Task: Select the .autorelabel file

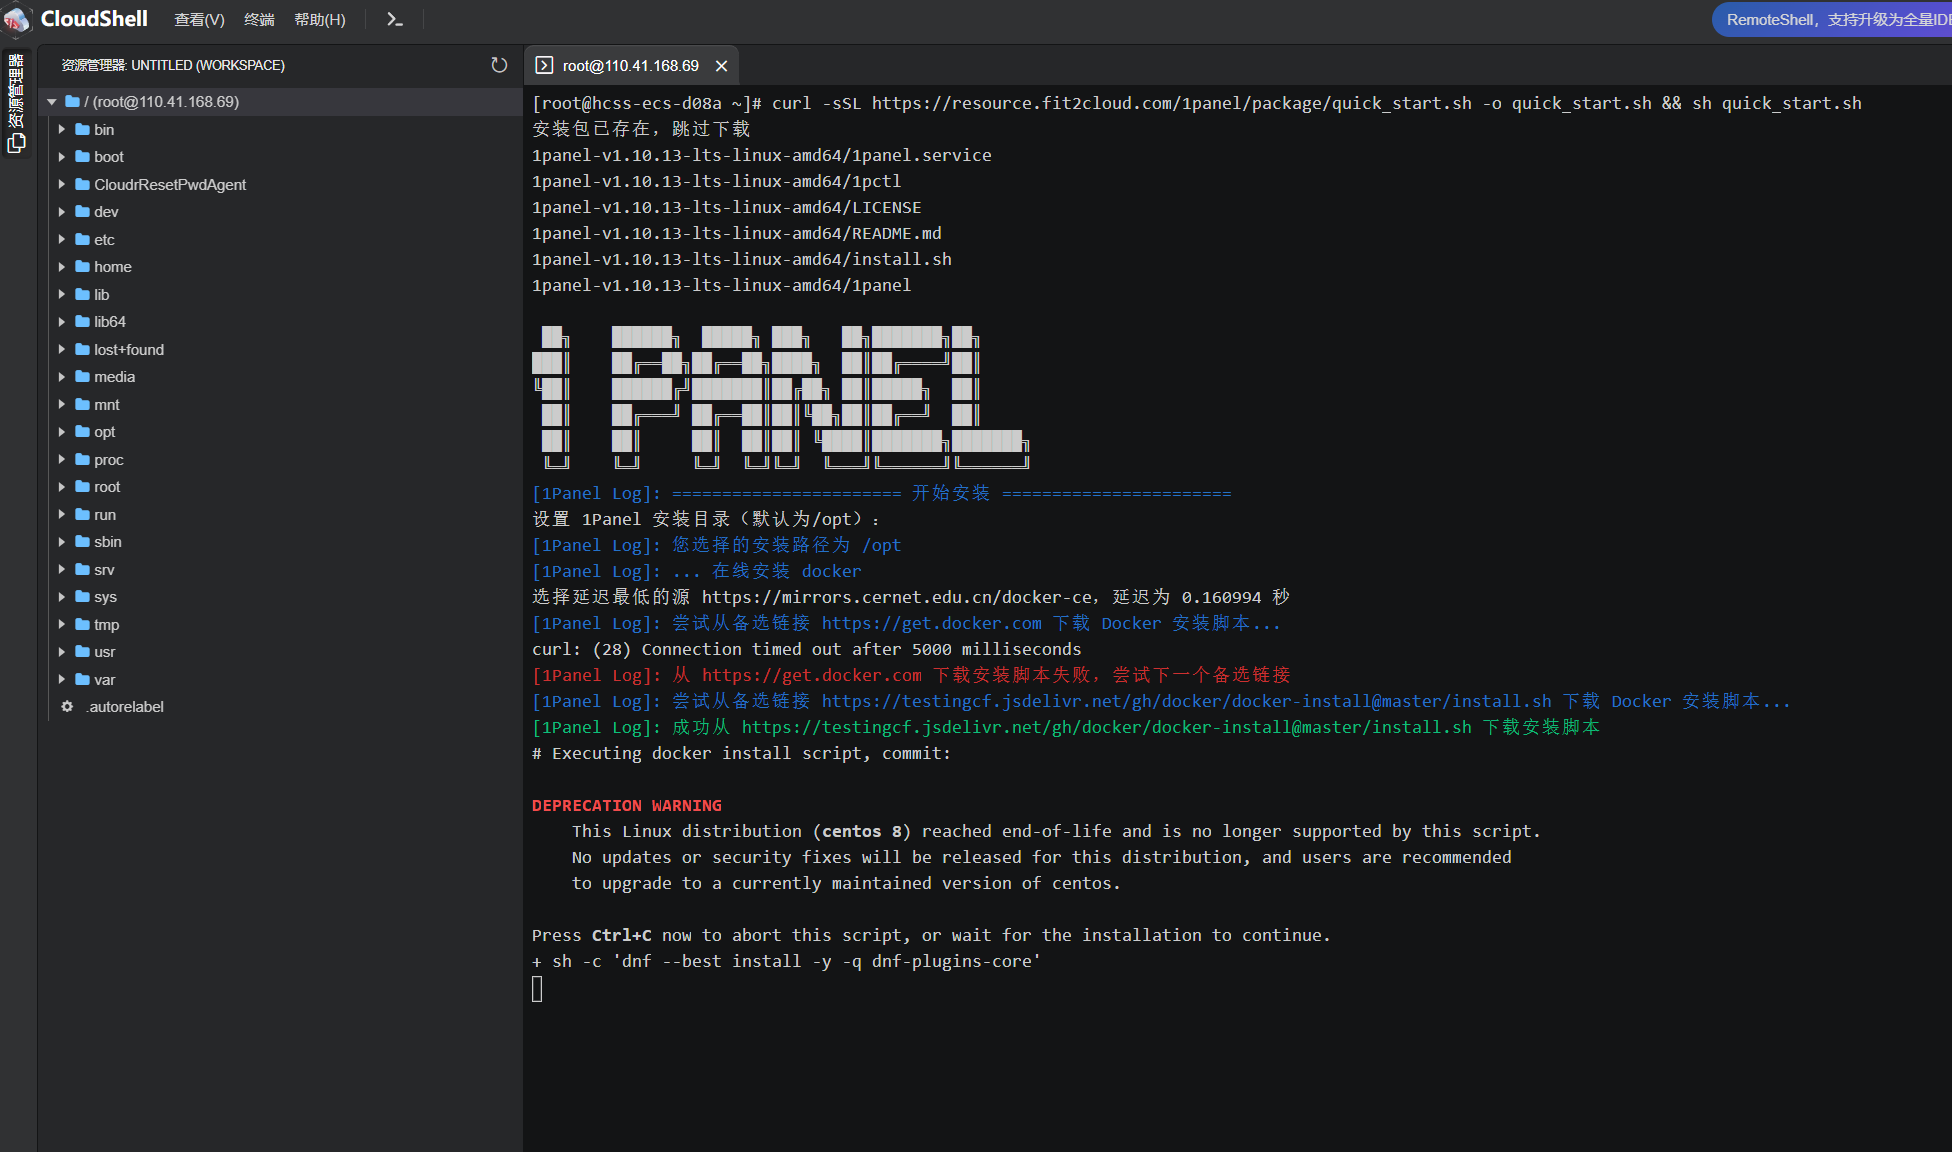Action: point(125,707)
